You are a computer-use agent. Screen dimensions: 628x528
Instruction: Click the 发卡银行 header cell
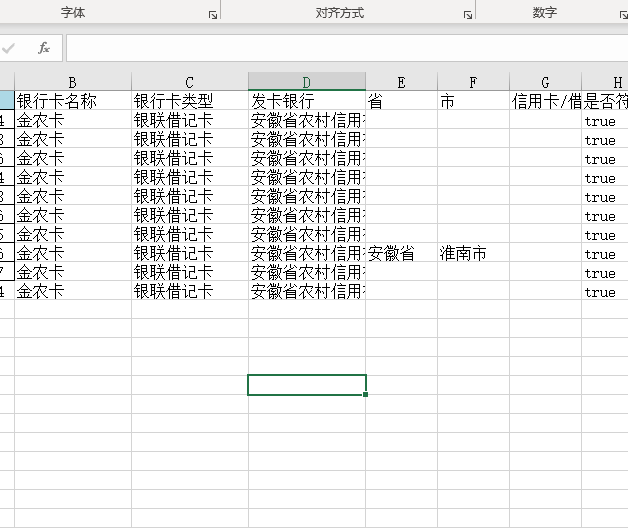coord(307,101)
